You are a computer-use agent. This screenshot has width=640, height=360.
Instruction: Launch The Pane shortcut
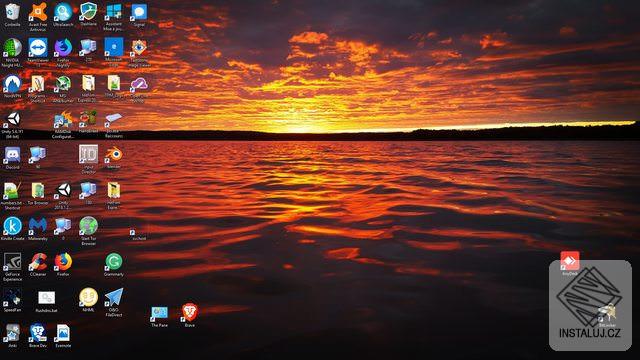159,313
